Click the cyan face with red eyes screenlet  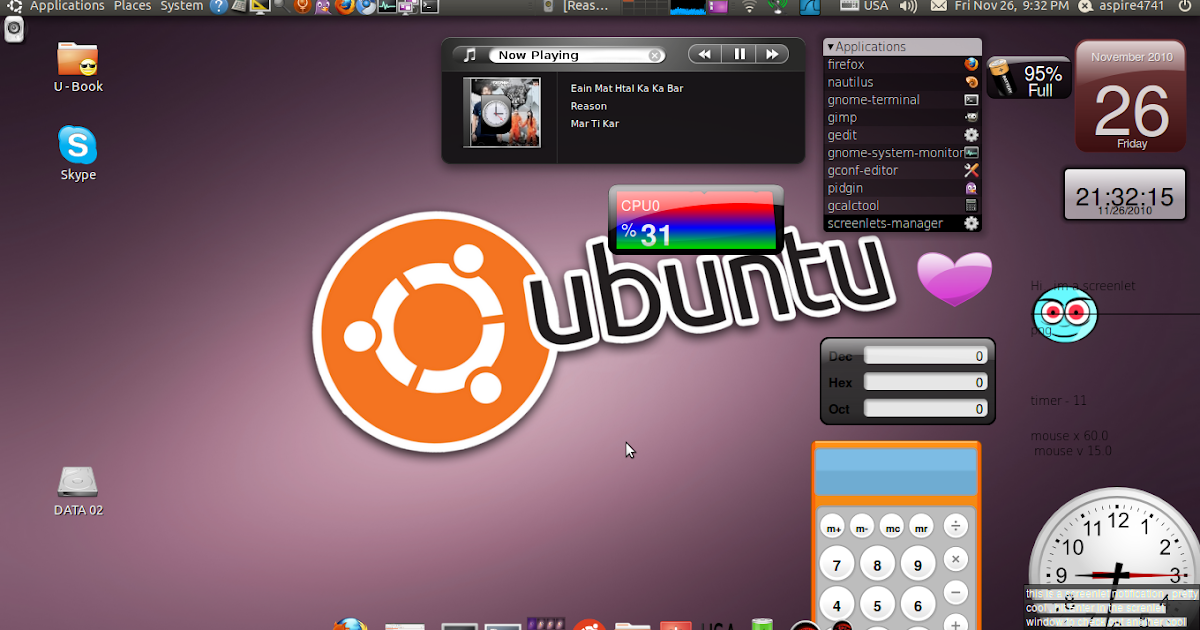(1065, 315)
